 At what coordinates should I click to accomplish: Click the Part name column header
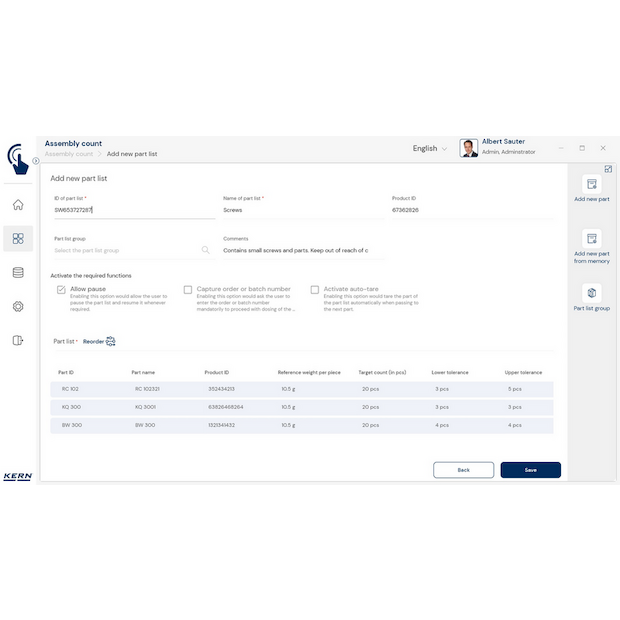click(143, 372)
